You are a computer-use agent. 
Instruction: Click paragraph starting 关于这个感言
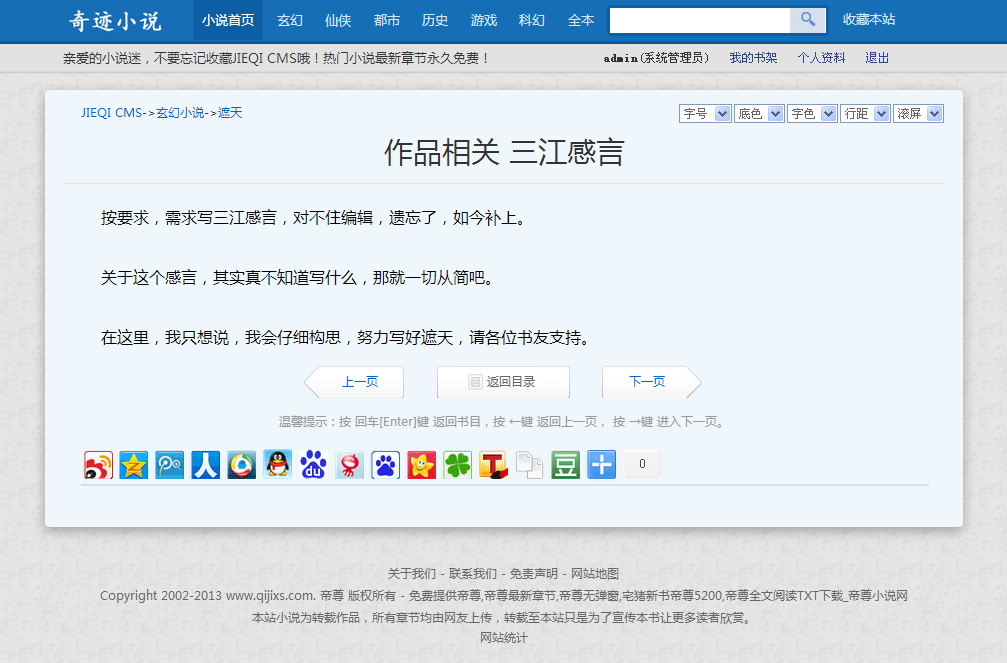298,278
